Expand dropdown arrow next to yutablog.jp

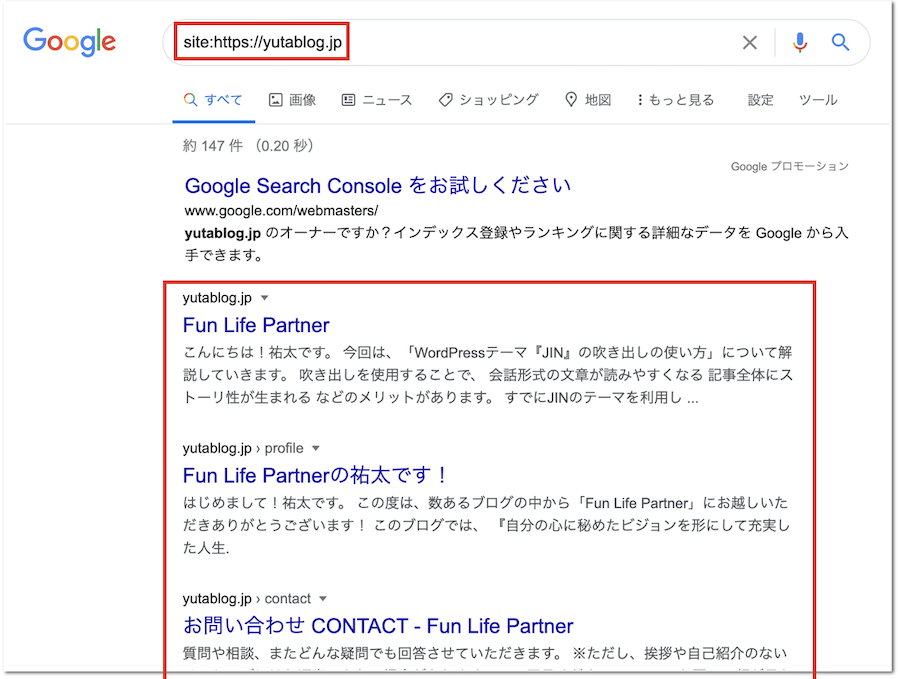point(265,298)
